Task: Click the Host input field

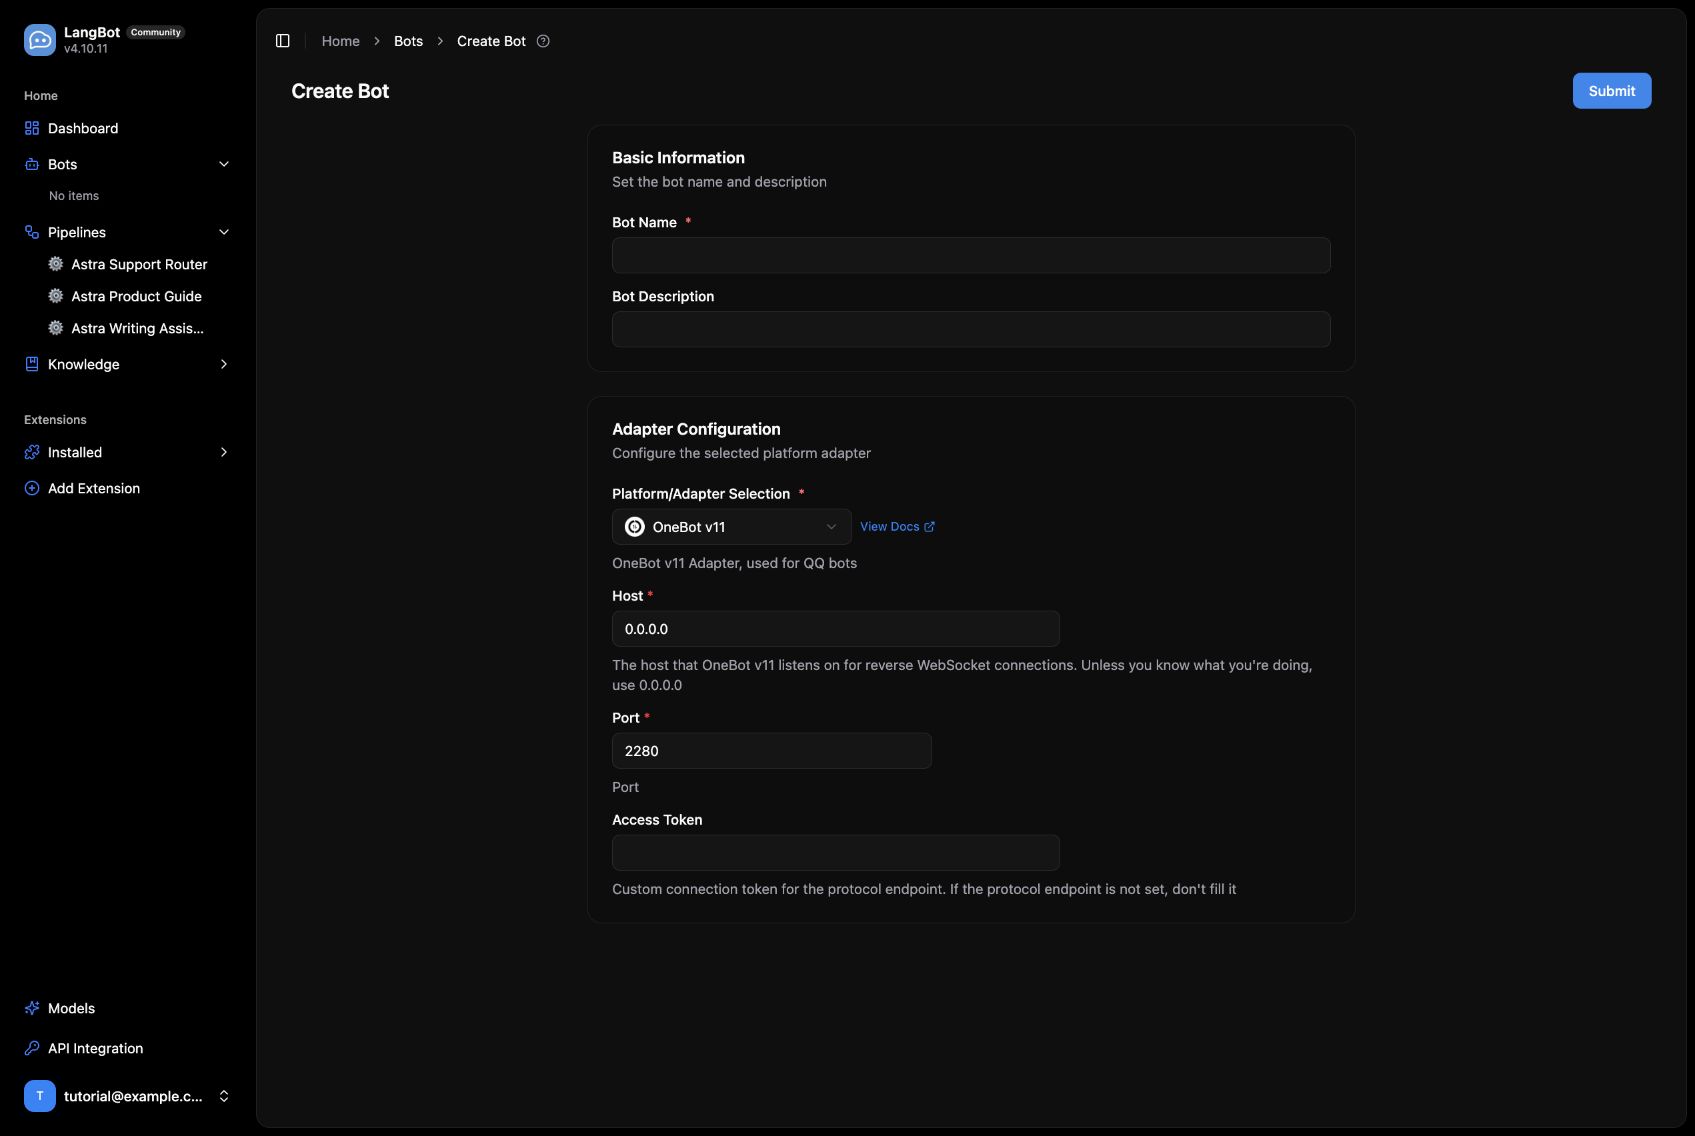Action: pos(836,629)
